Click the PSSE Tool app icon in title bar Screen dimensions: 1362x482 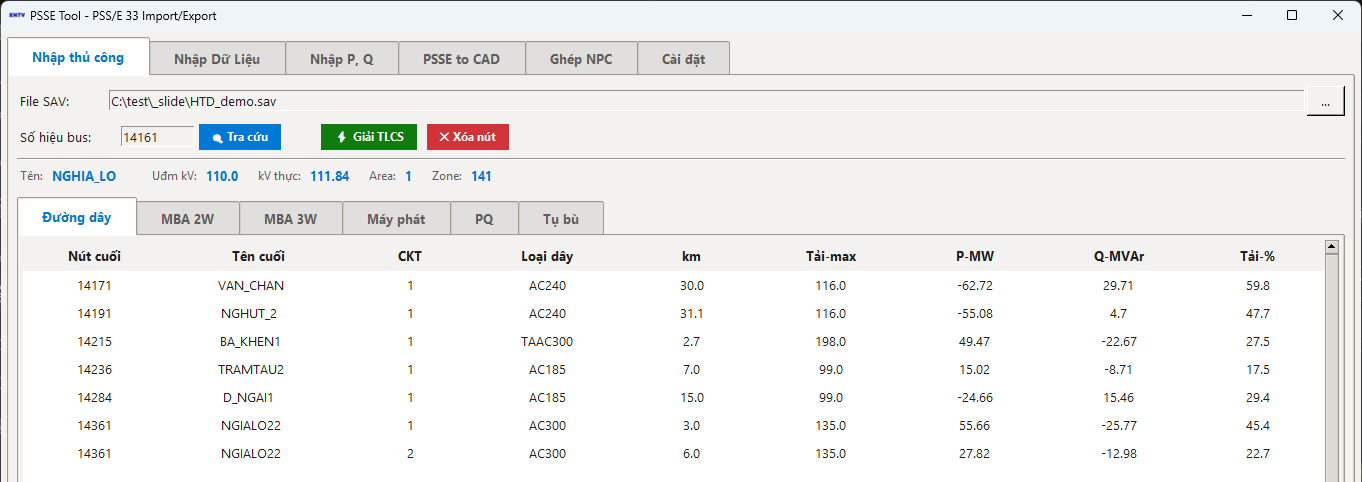click(x=15, y=15)
